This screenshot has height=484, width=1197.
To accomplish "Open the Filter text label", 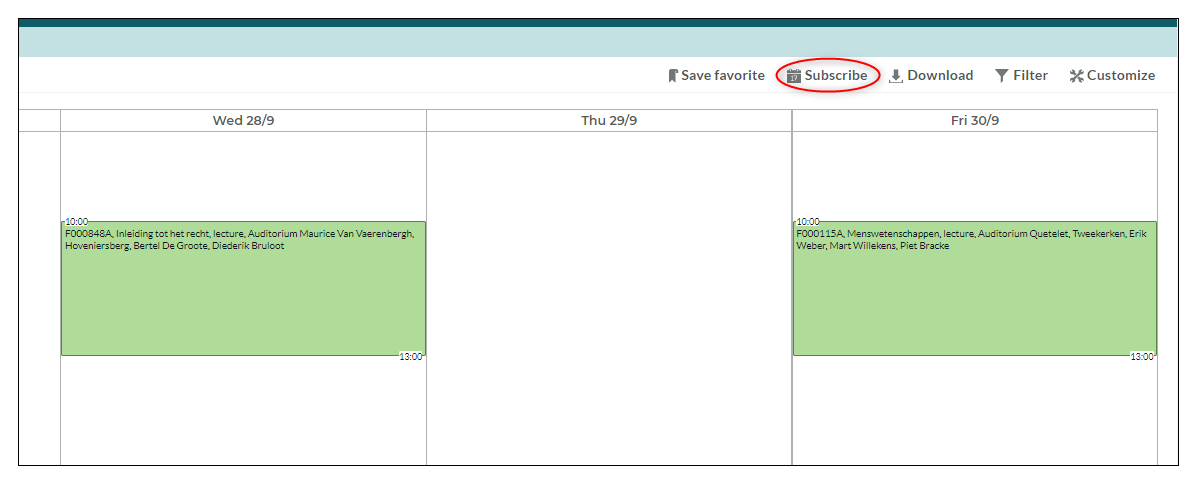I will pos(1030,76).
